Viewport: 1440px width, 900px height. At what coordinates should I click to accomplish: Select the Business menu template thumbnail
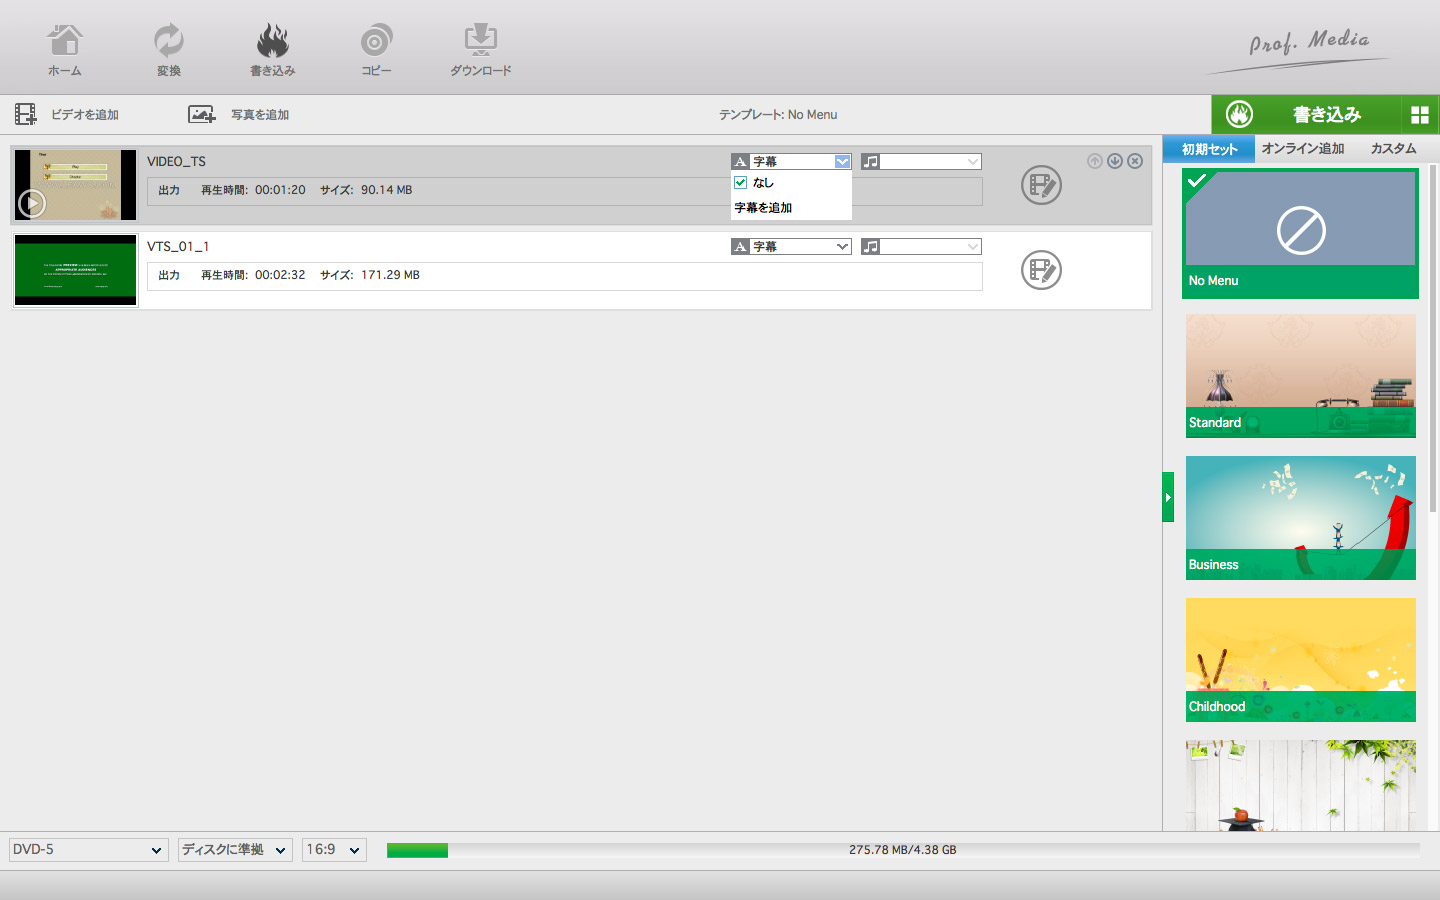coord(1300,517)
